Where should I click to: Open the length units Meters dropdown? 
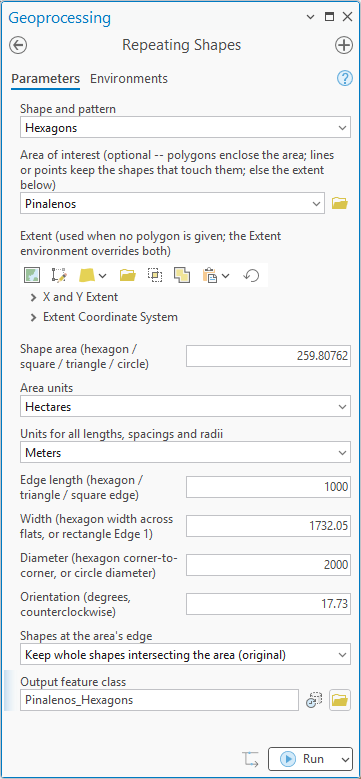[x=342, y=453]
